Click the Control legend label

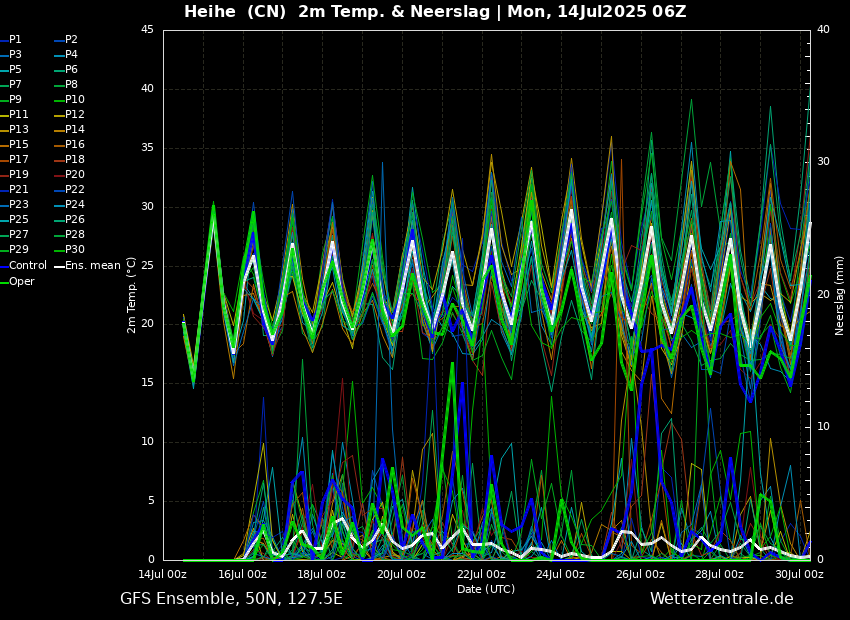(28, 266)
